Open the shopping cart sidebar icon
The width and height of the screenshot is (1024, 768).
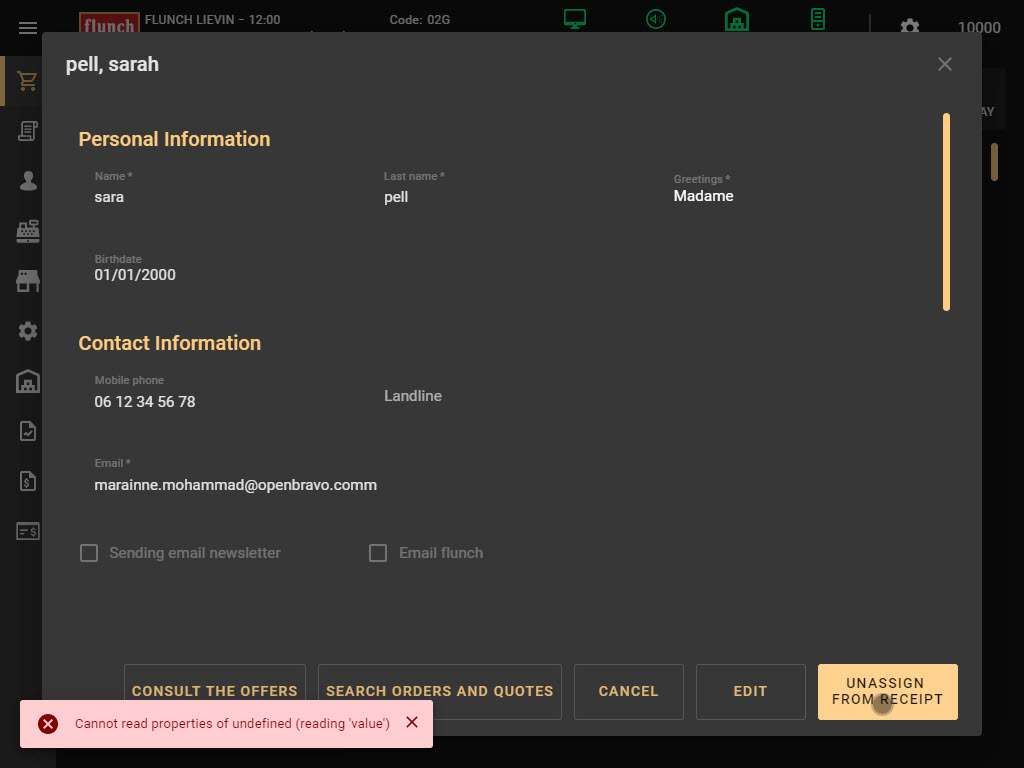(27, 81)
